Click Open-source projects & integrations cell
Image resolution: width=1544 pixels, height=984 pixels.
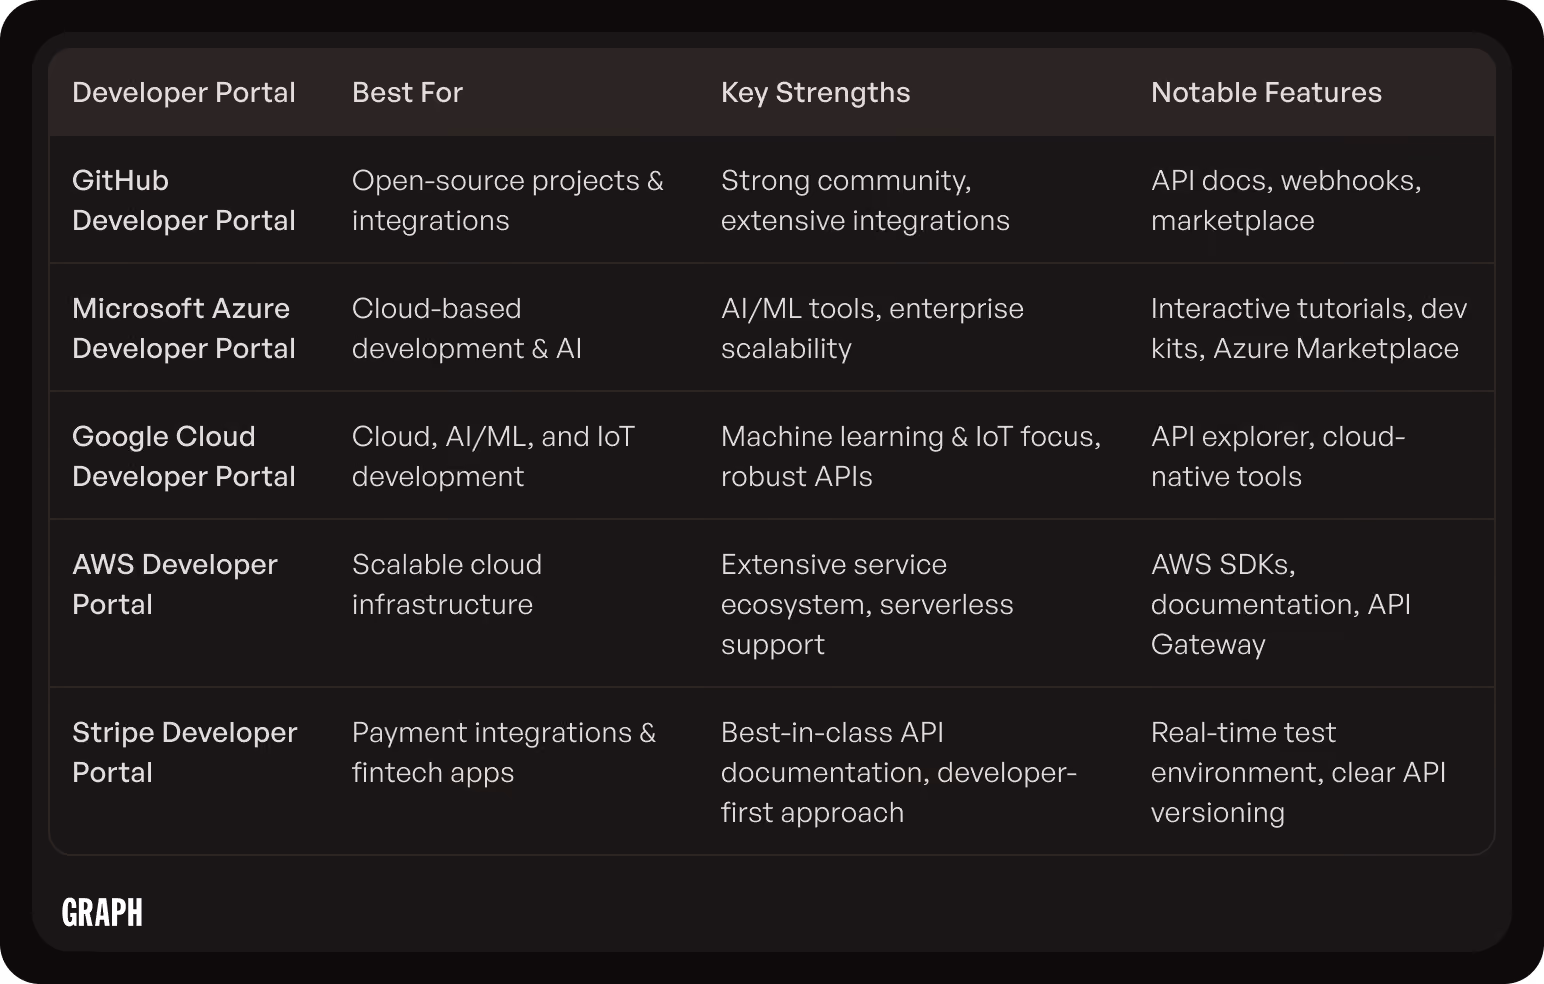(x=508, y=200)
